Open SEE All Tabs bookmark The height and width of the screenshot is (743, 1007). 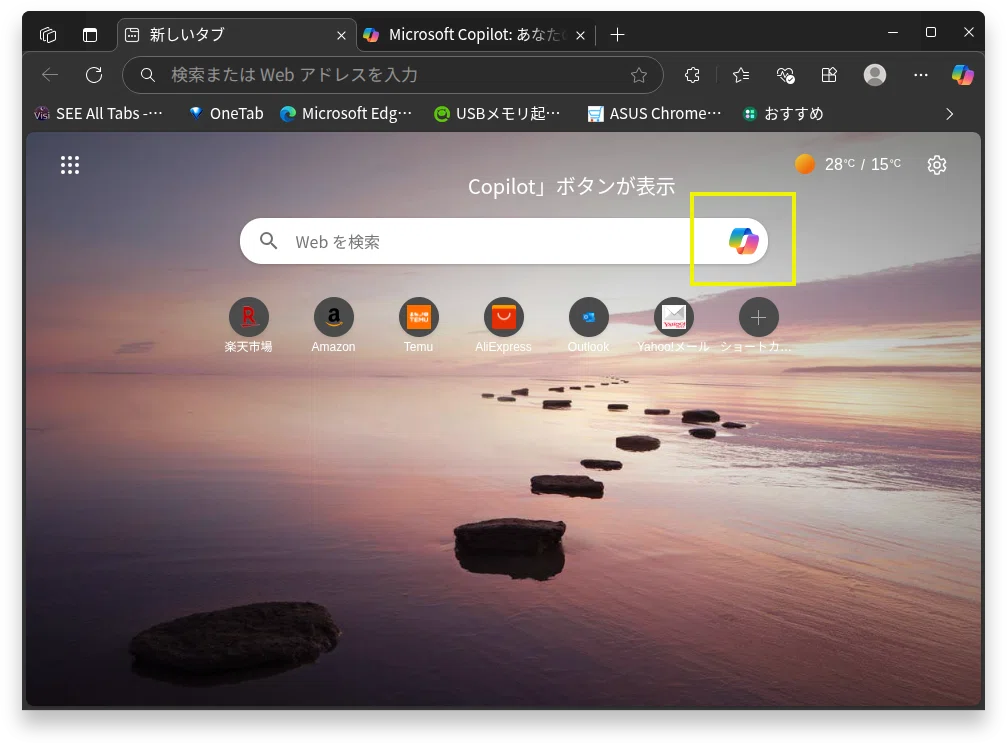click(x=98, y=114)
